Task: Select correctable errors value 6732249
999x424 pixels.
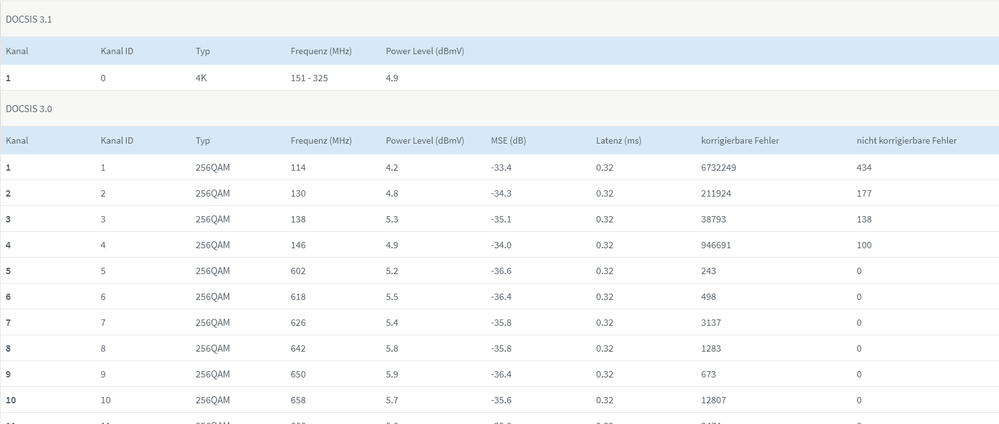Action: [x=719, y=168]
